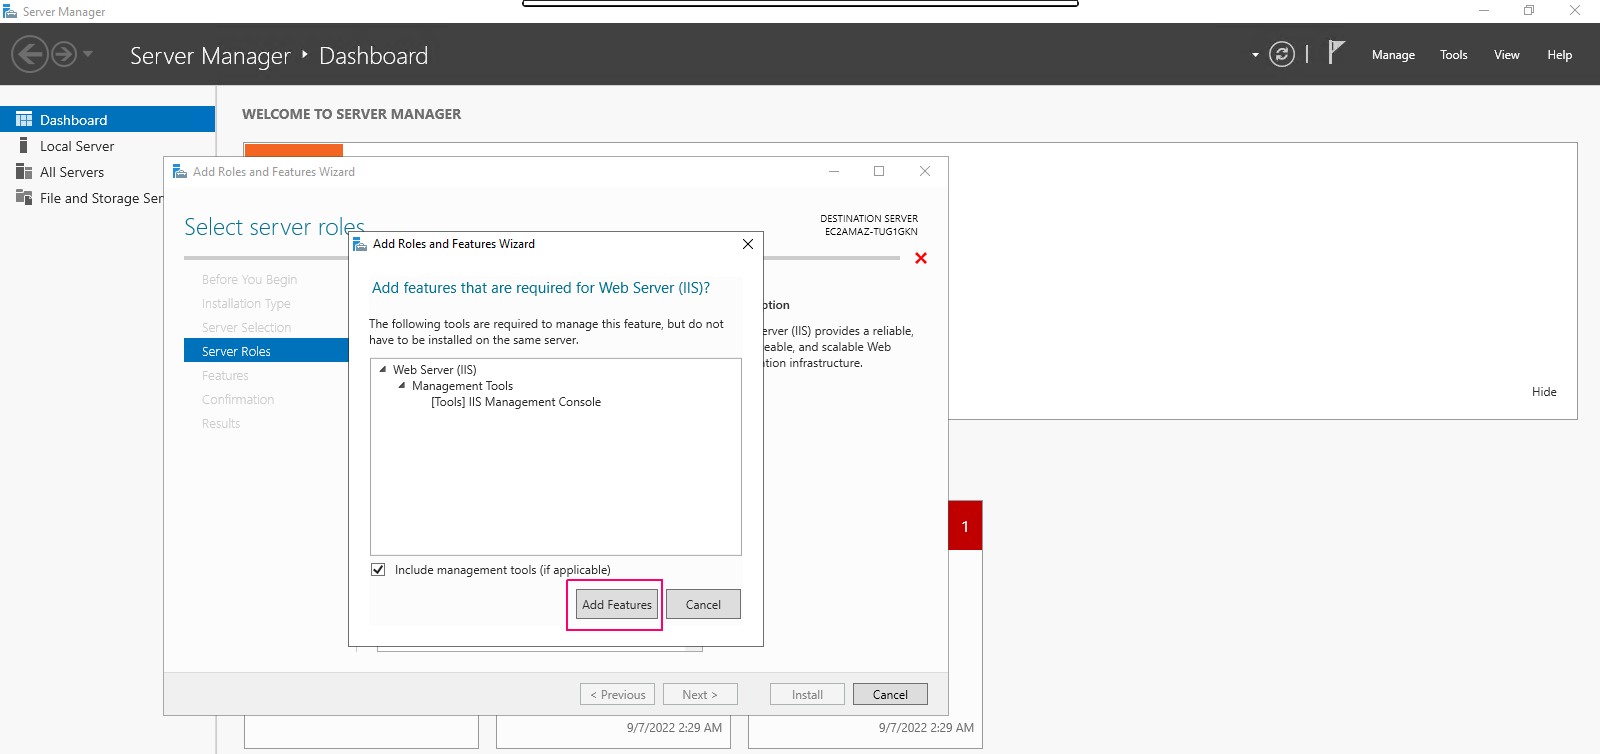This screenshot has width=1600, height=754.
Task: Select the Management Tools label in the tree
Action: click(x=462, y=386)
